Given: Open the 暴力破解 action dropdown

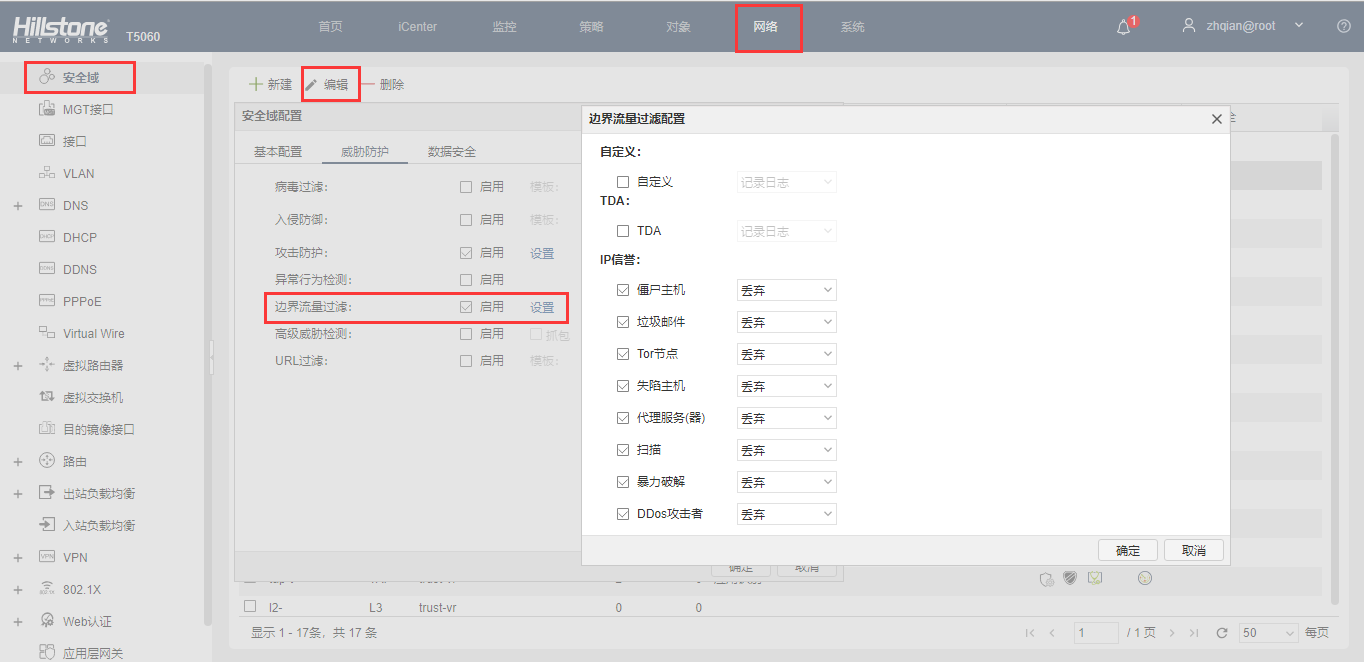Looking at the screenshot, I should click(786, 482).
